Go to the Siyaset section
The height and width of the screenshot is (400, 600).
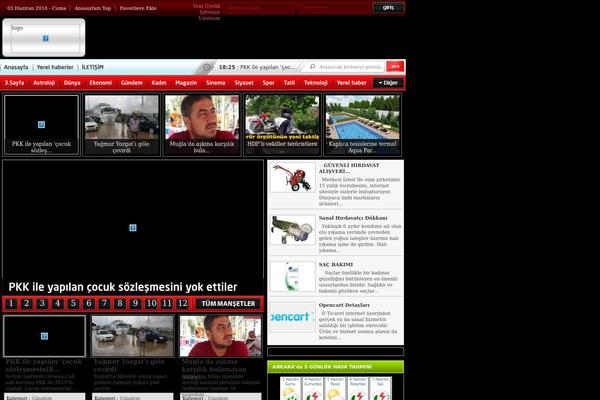(x=244, y=83)
